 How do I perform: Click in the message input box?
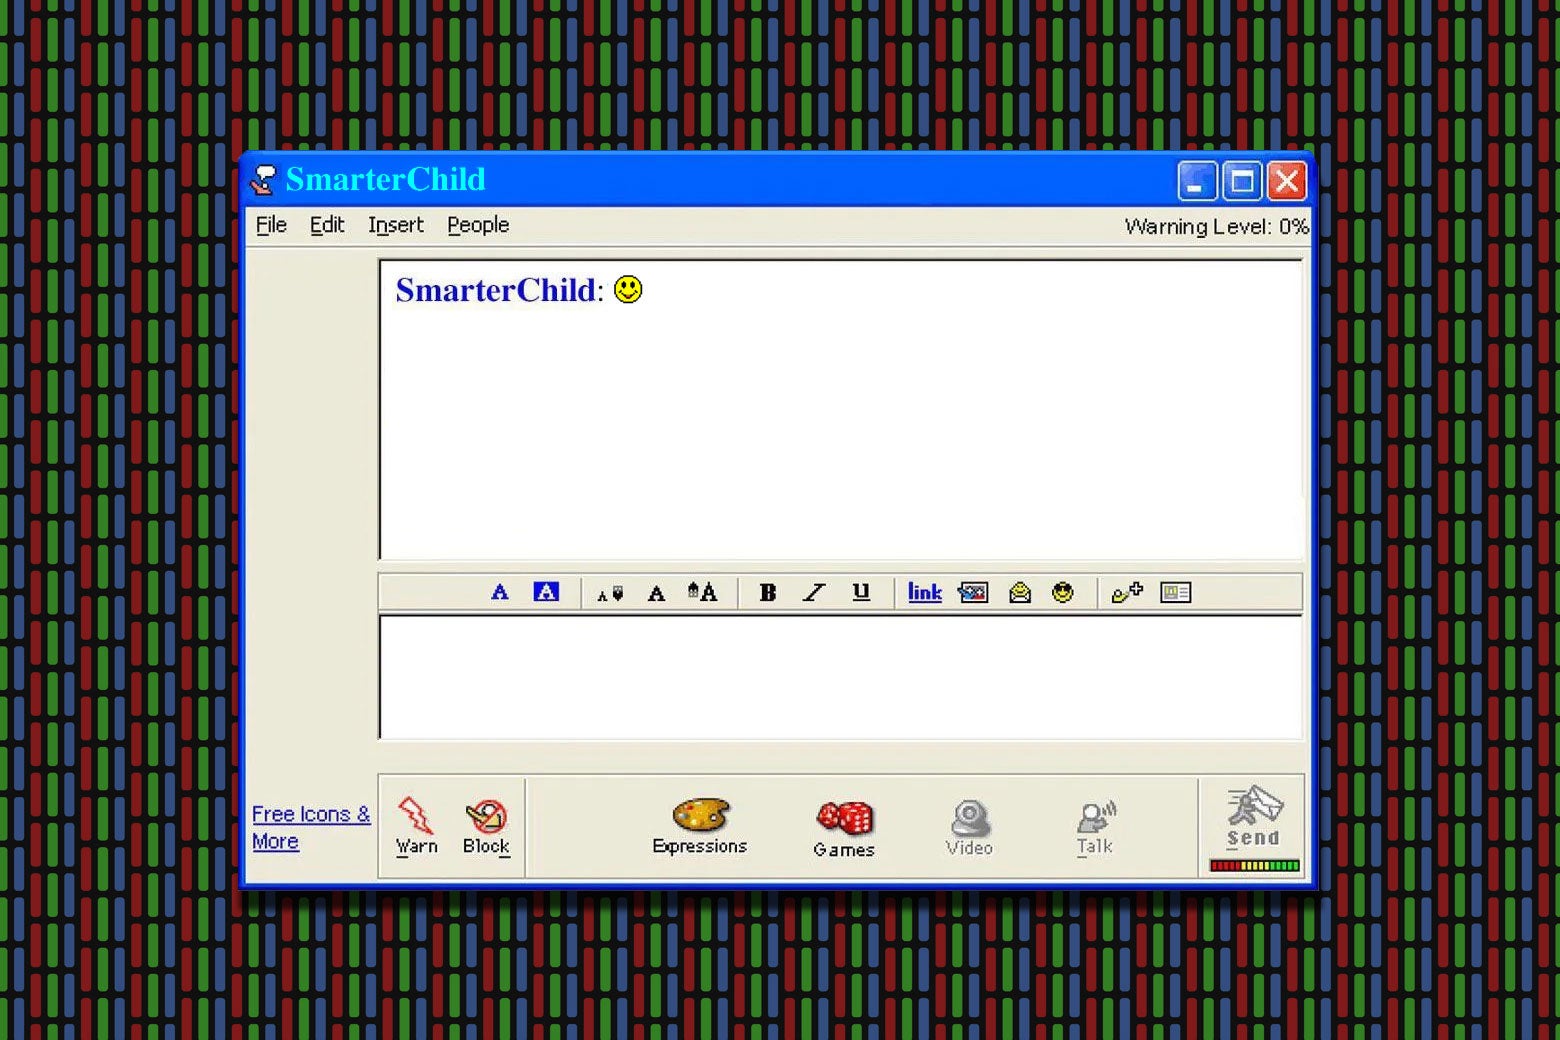(840, 677)
